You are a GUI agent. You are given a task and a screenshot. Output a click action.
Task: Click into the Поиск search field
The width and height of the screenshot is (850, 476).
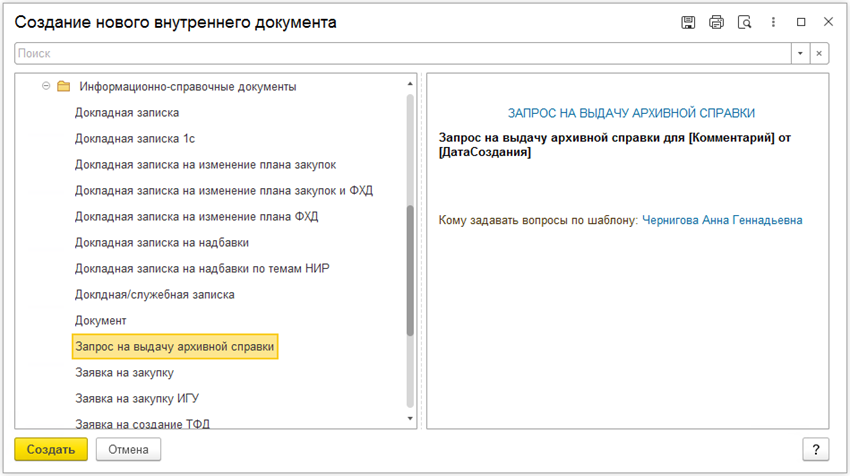pos(403,53)
